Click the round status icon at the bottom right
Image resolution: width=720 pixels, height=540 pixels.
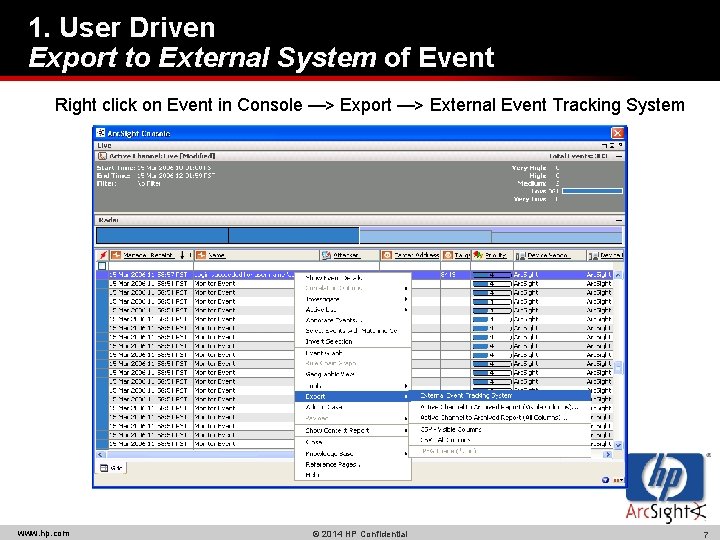pos(605,480)
